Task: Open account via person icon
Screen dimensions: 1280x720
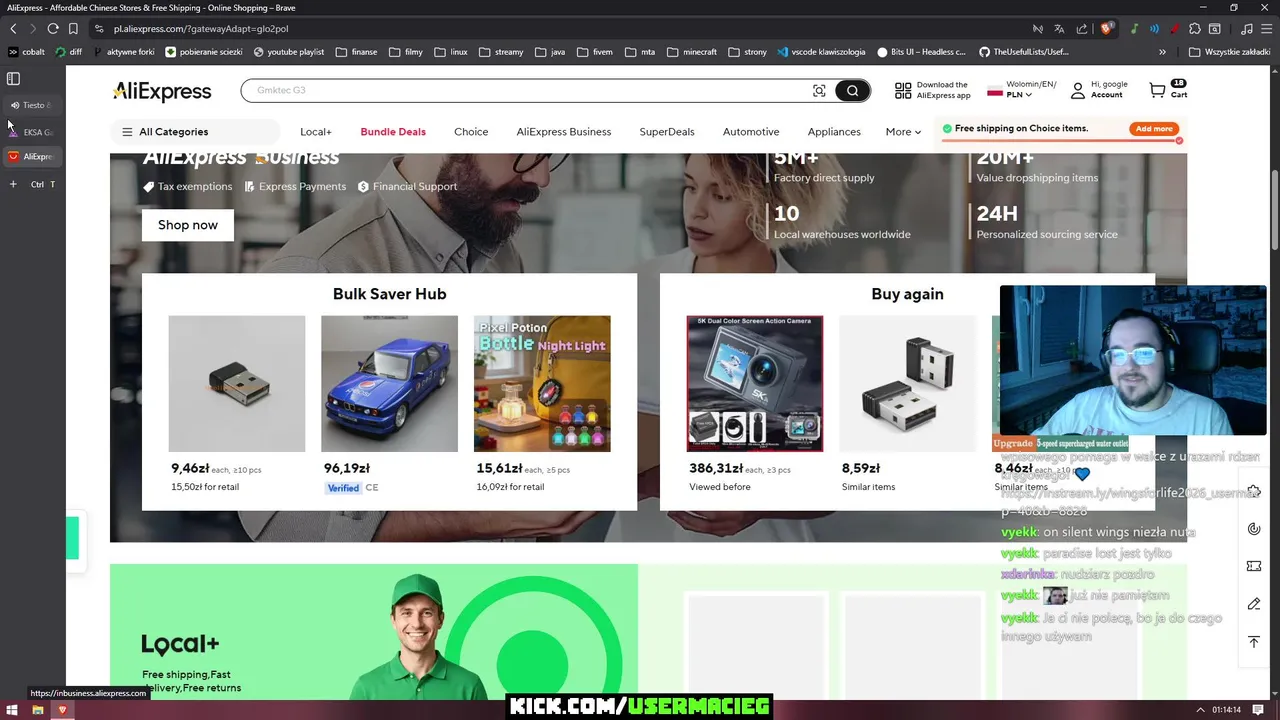Action: click(x=1077, y=90)
